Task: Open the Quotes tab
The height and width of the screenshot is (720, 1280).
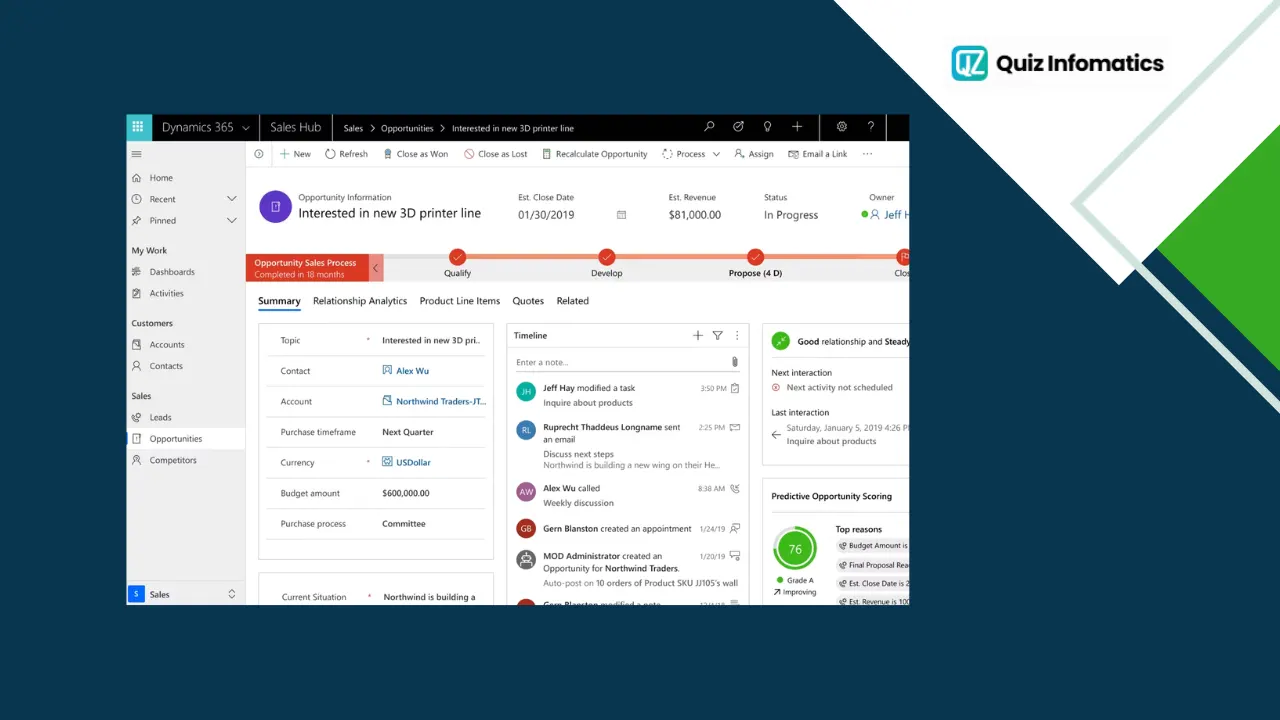Action: coord(528,301)
